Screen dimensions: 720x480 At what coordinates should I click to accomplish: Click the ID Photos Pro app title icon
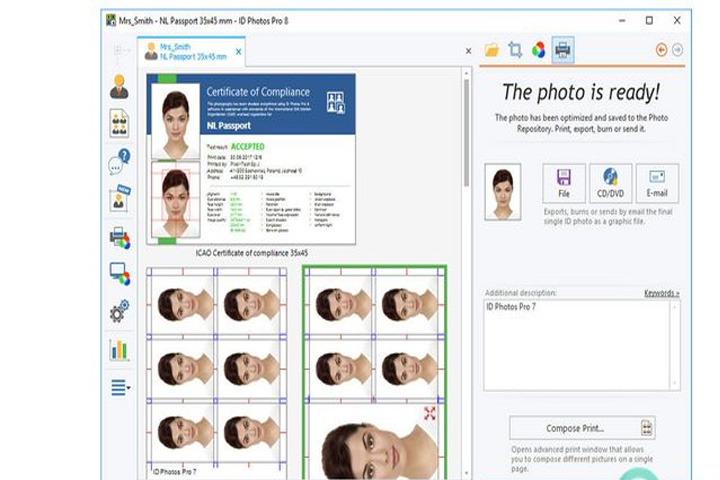111,20
